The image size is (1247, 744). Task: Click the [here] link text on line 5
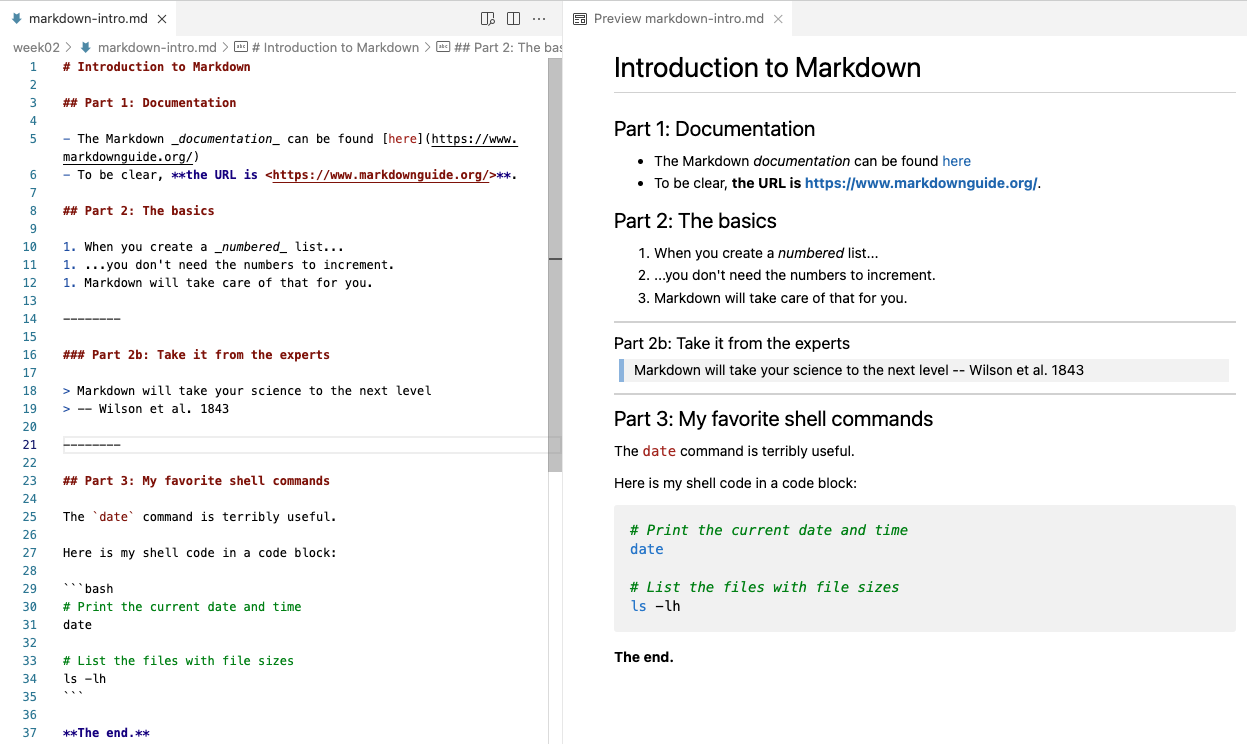pyautogui.click(x=403, y=139)
